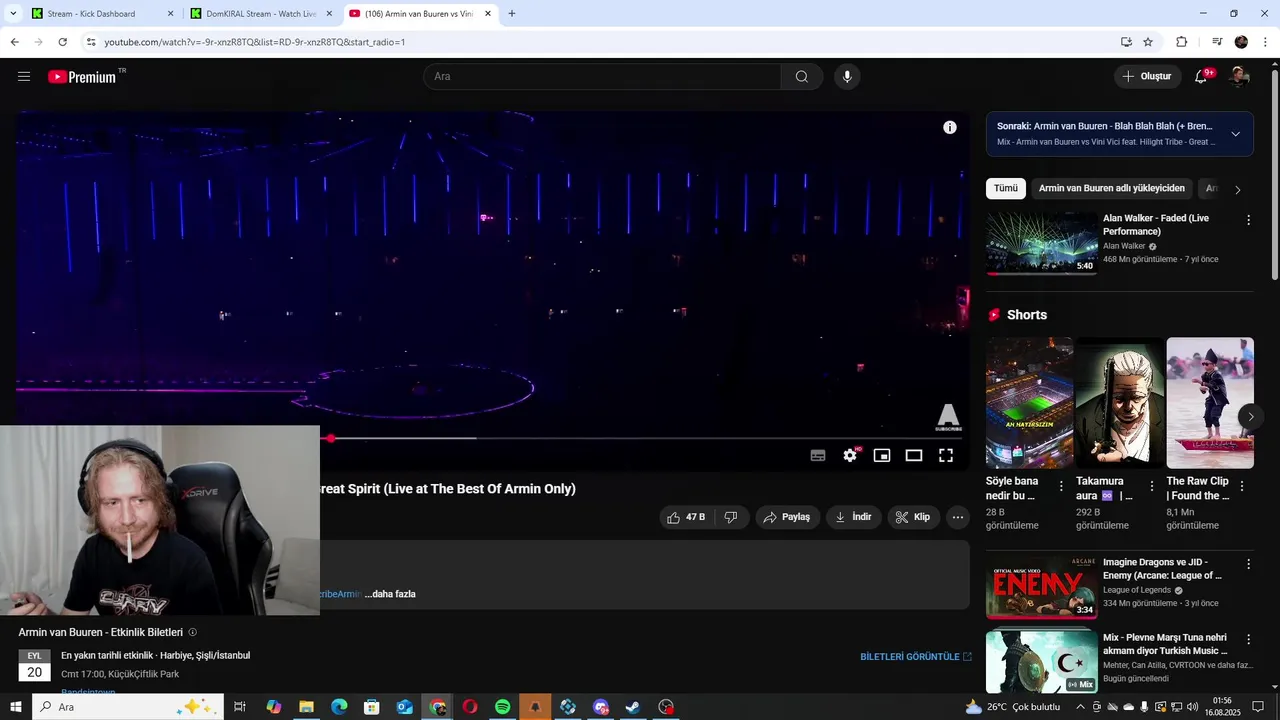Open the Plevne Marşı mix thumbnail
Image resolution: width=1280 pixels, height=720 pixels.
(x=1042, y=661)
